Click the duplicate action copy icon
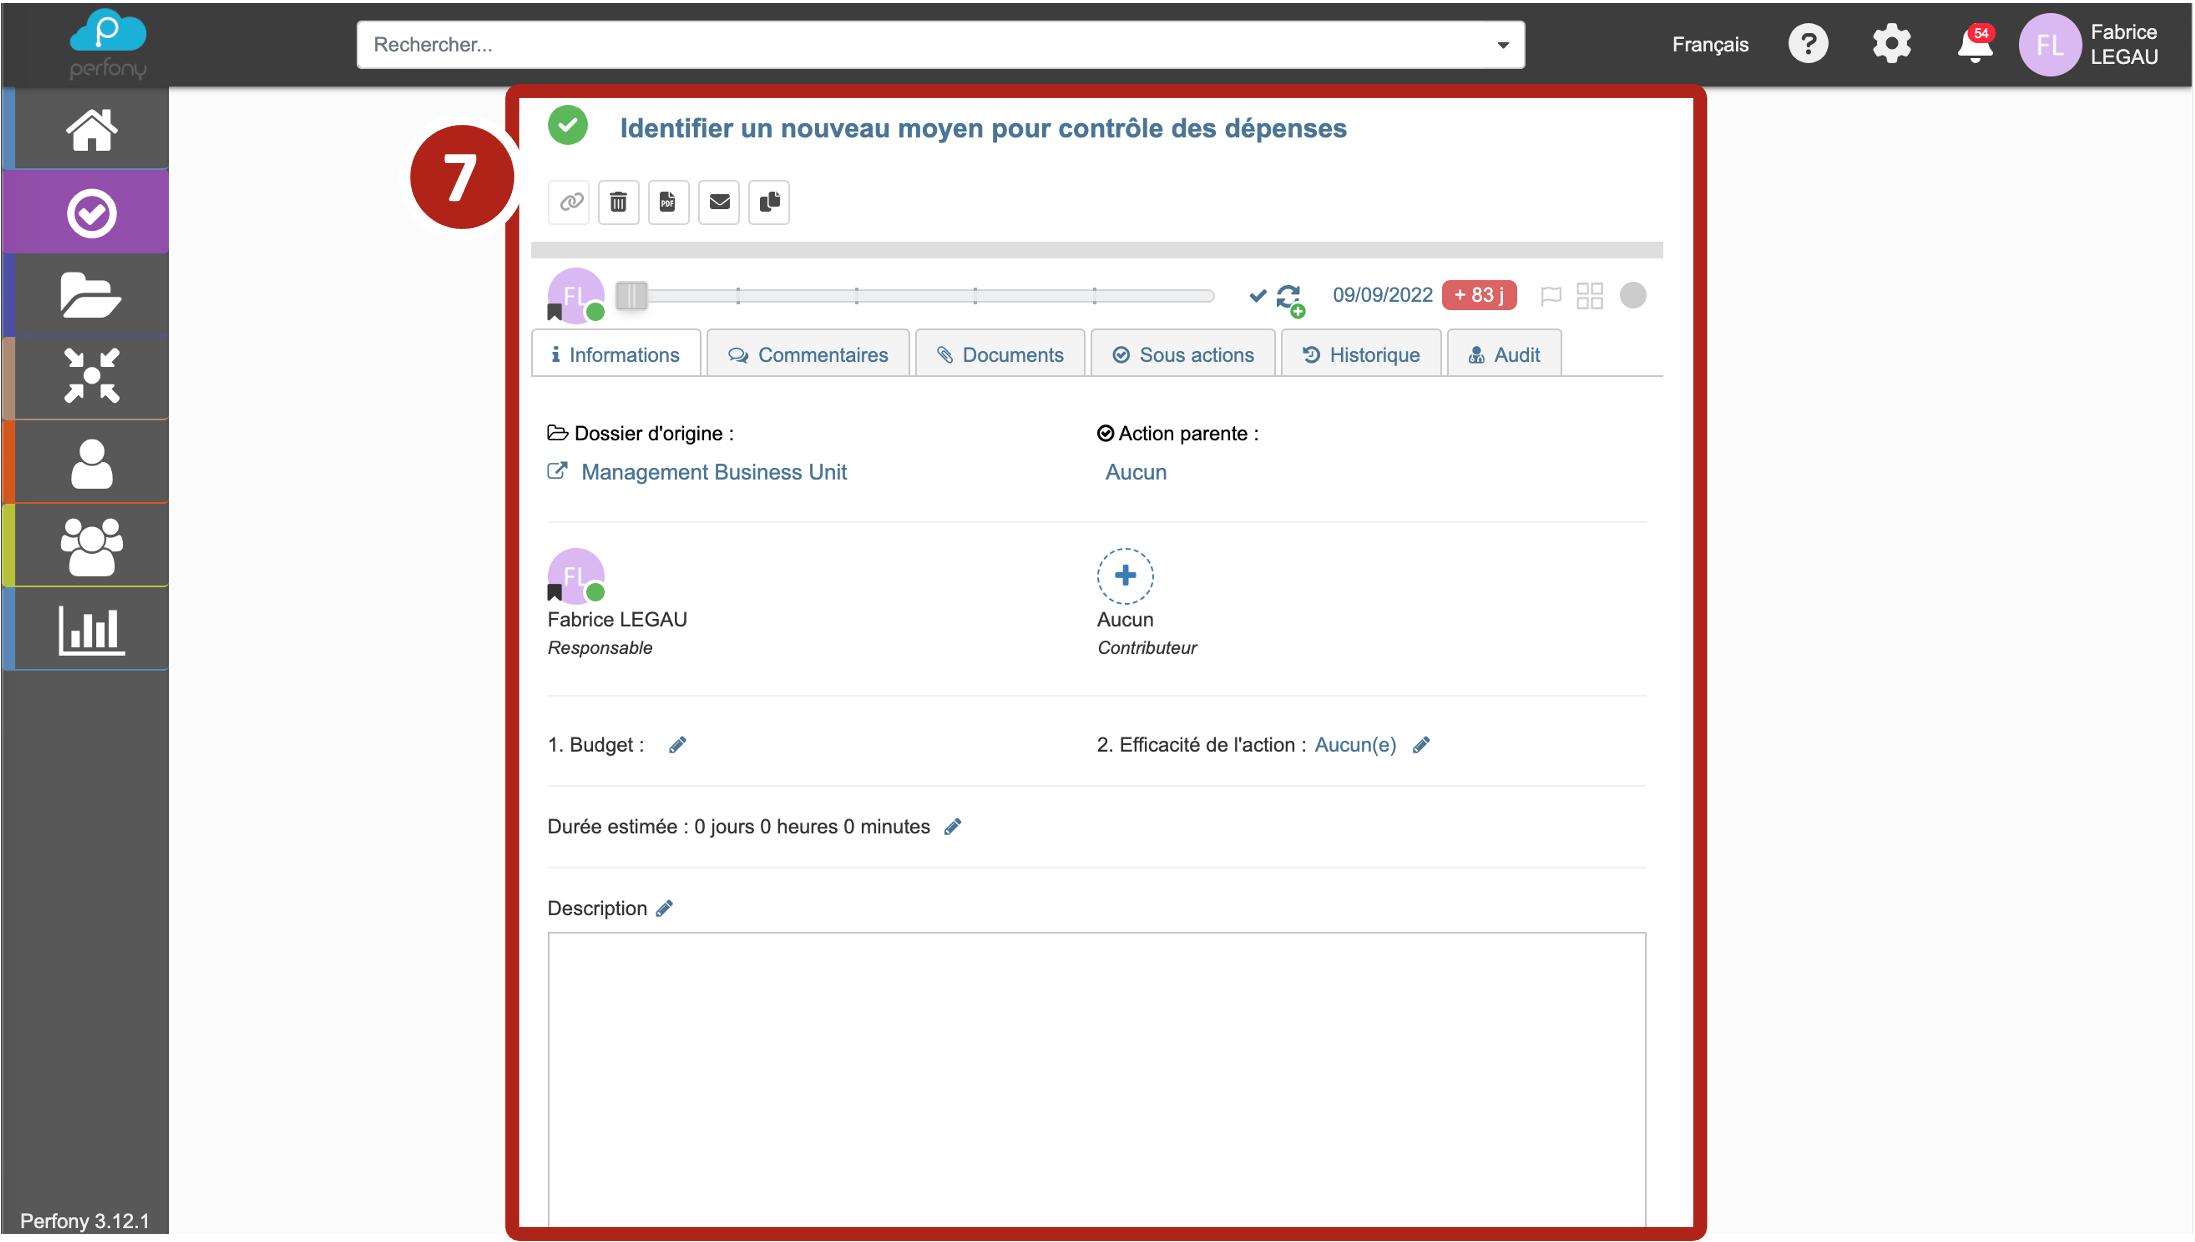 (769, 203)
